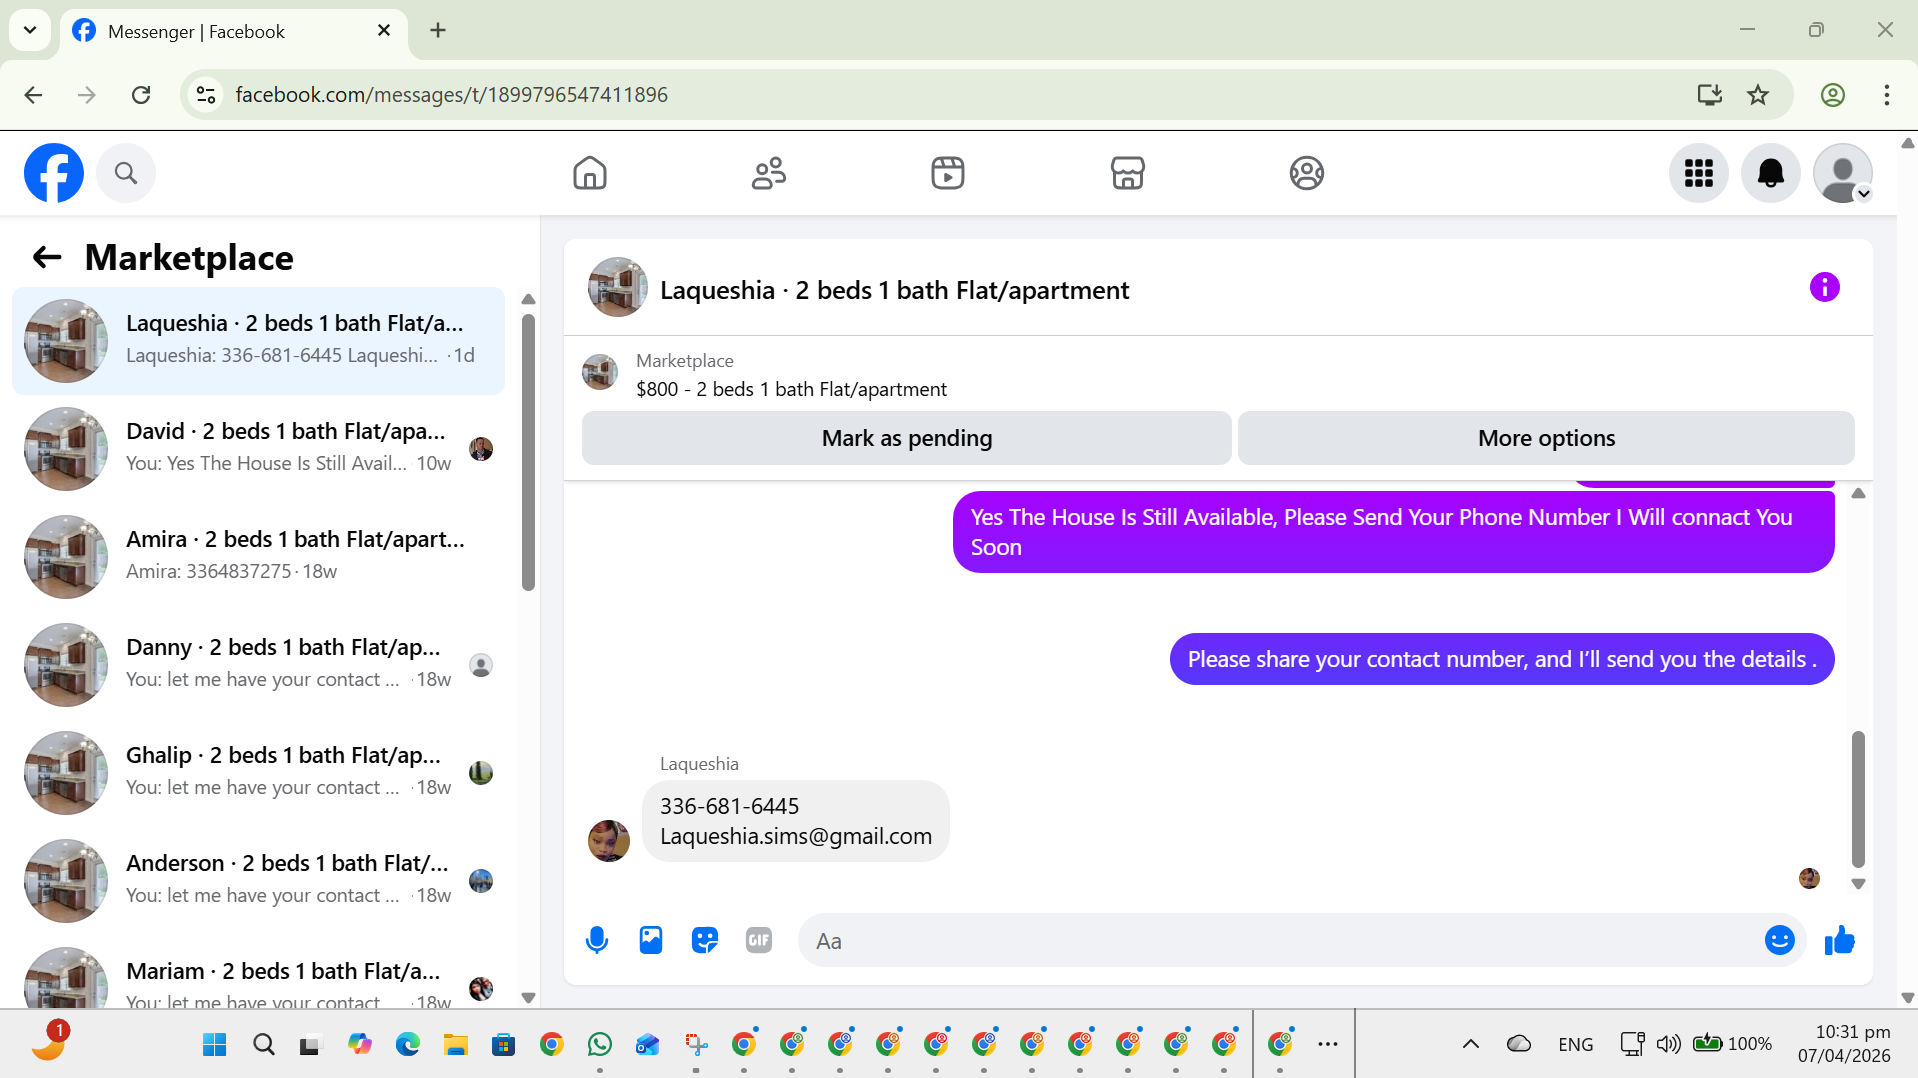1918x1078 pixels.
Task: Show hidden system tray icons
Action: point(1471,1045)
